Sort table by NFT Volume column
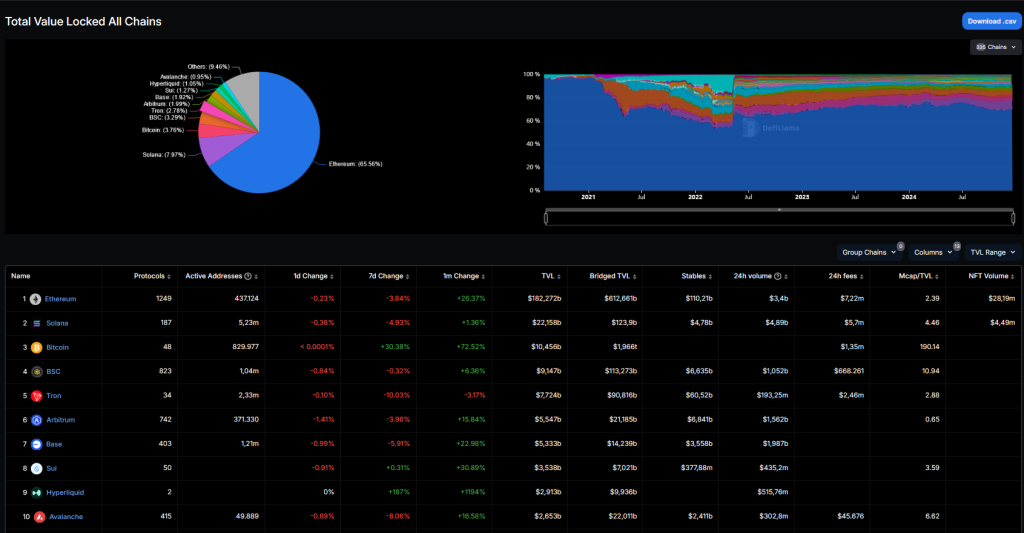Viewport: 1024px width, 533px height. coord(991,276)
